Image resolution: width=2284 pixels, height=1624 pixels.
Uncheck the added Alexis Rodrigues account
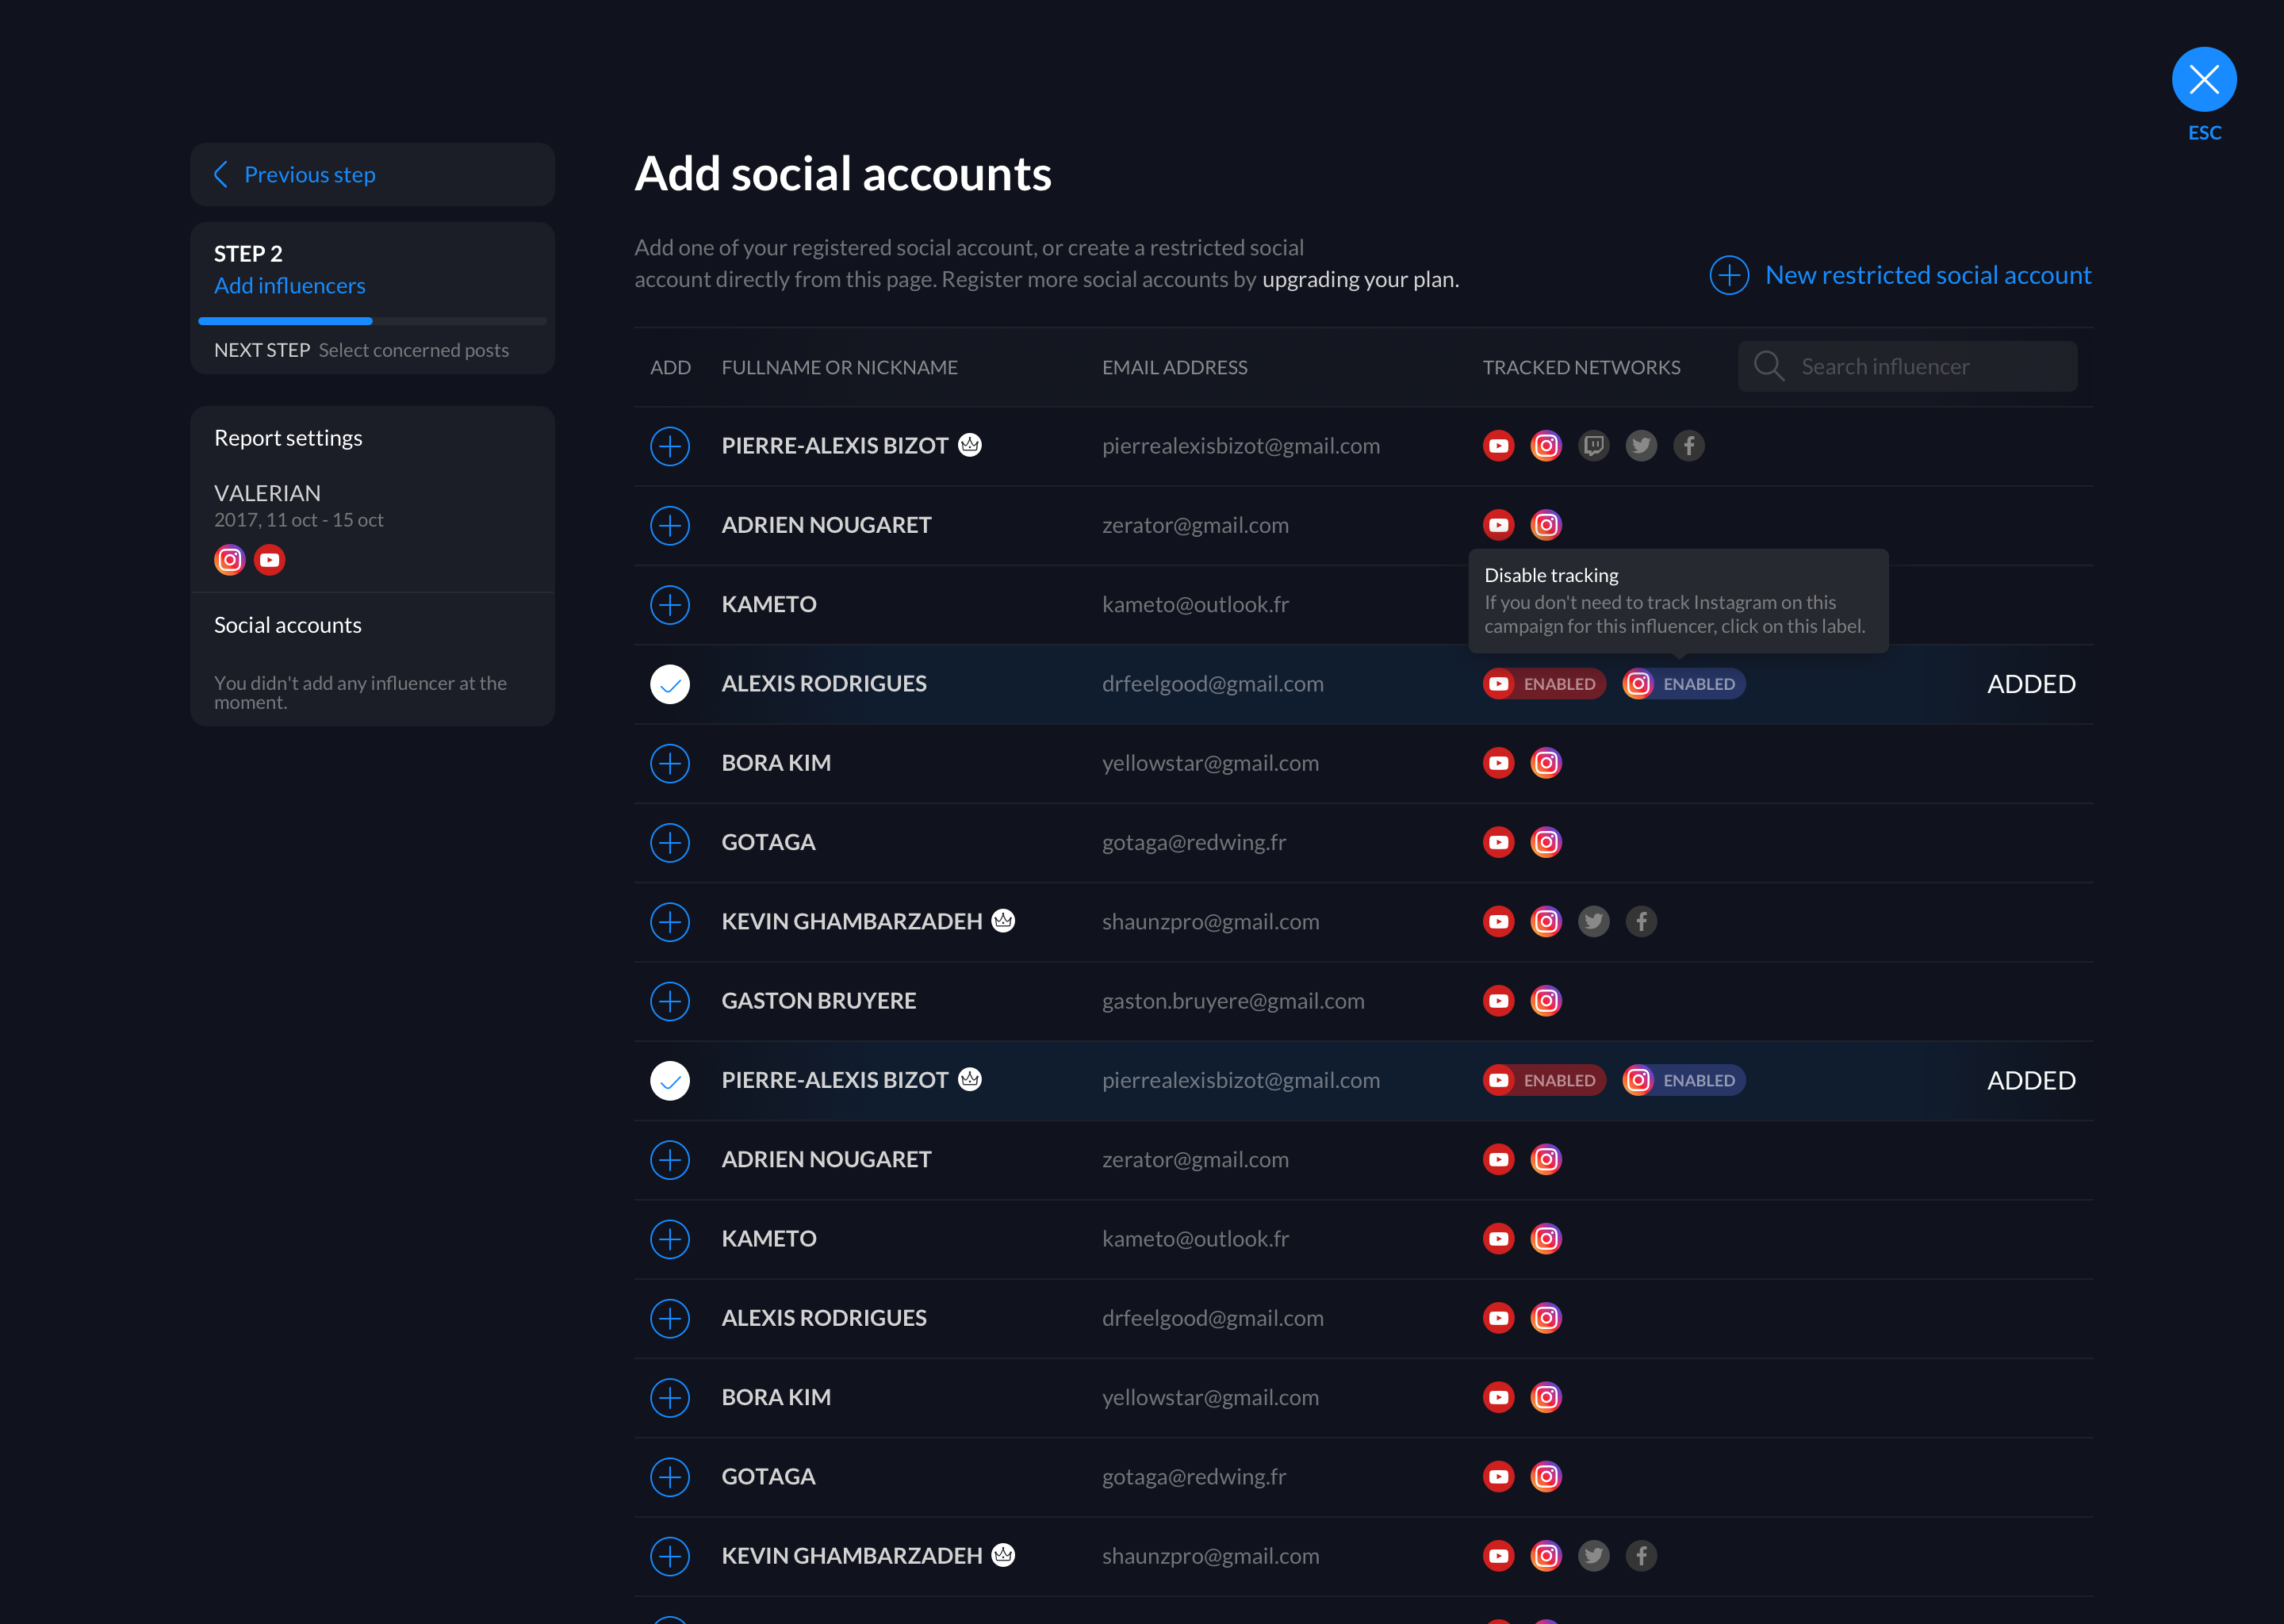click(x=670, y=684)
